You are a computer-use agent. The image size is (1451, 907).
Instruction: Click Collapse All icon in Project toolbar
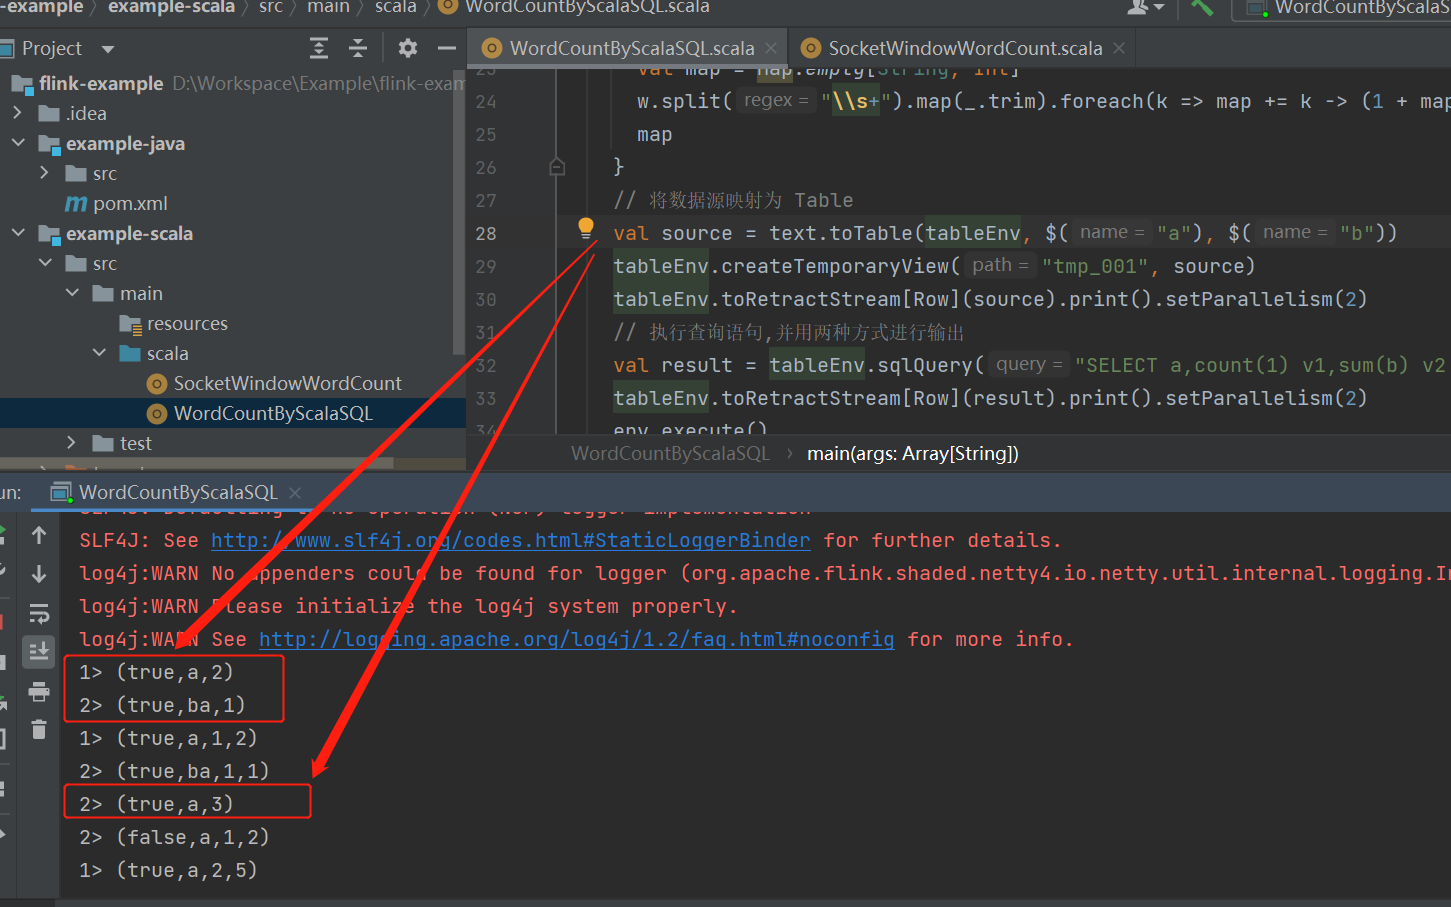pyautogui.click(x=358, y=48)
